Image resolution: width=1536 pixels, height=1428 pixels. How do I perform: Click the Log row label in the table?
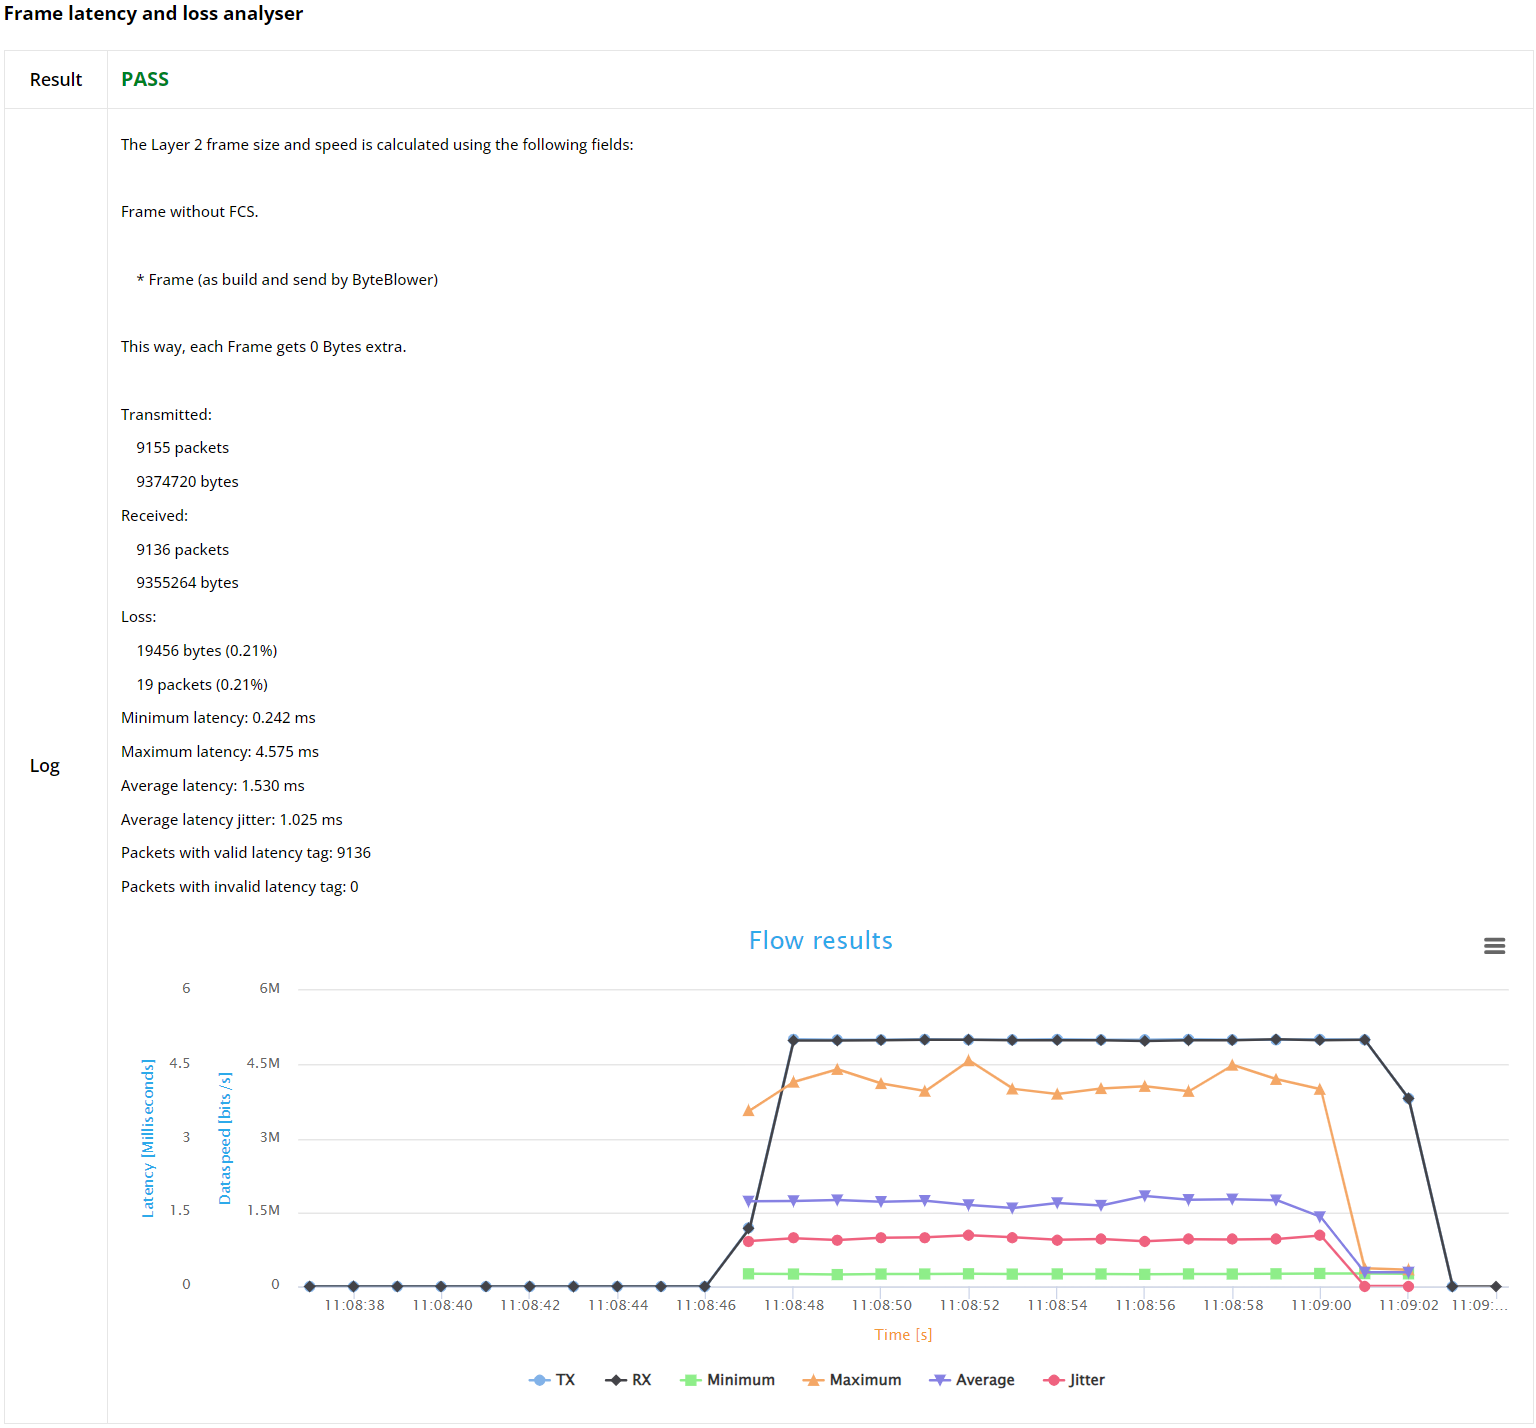tap(45, 765)
